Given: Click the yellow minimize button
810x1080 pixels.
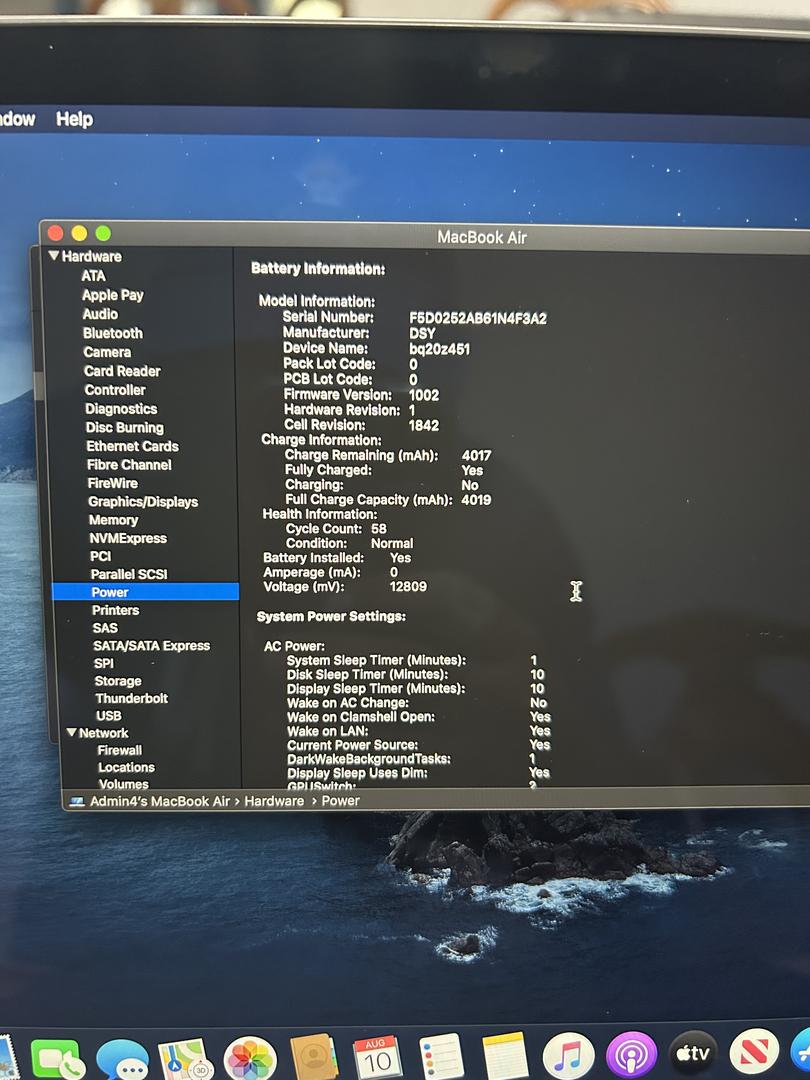Looking at the screenshot, I should (80, 233).
